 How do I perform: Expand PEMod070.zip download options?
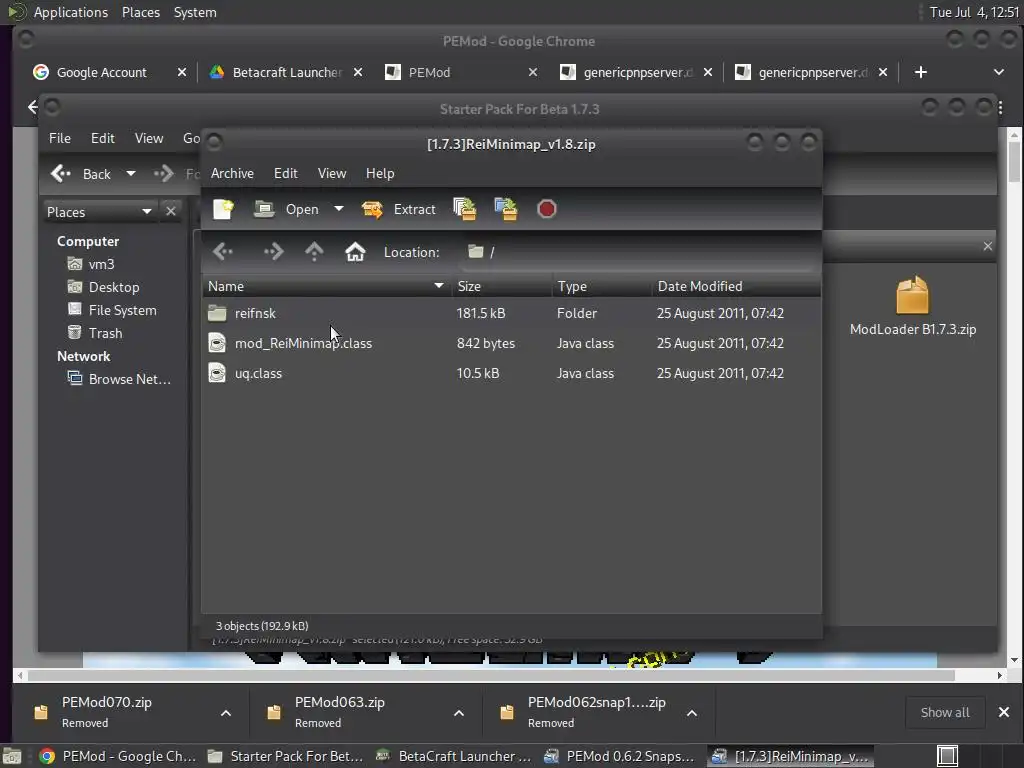coord(225,712)
